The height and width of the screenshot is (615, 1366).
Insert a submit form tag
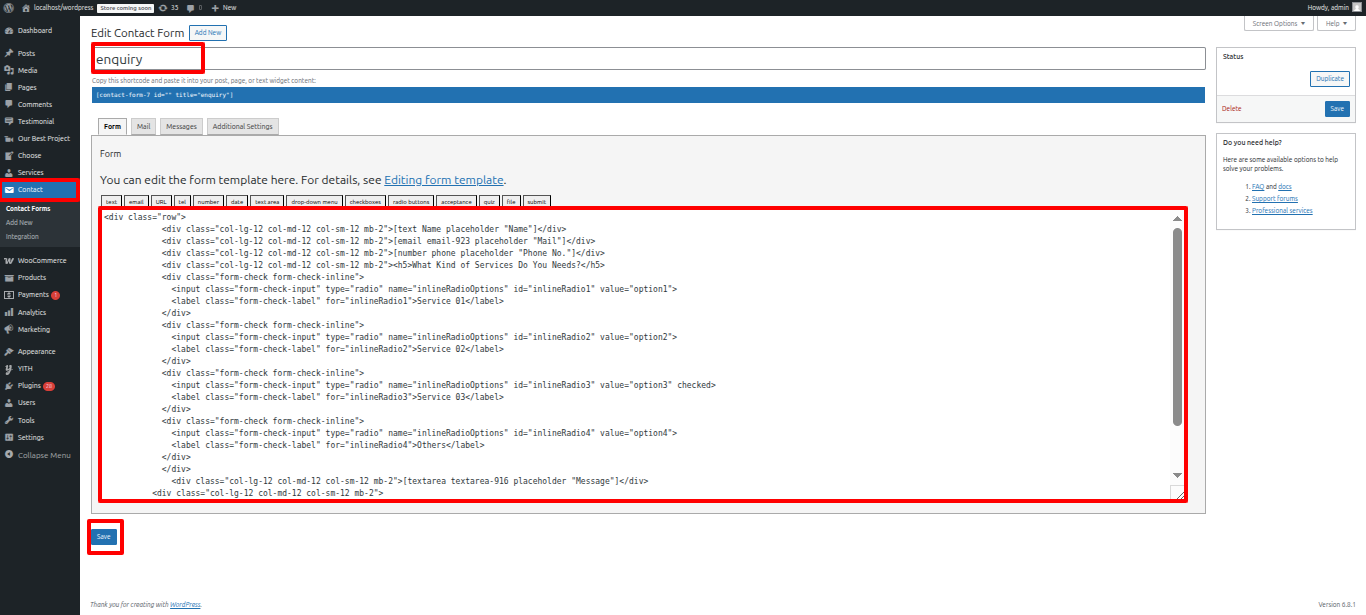536,201
